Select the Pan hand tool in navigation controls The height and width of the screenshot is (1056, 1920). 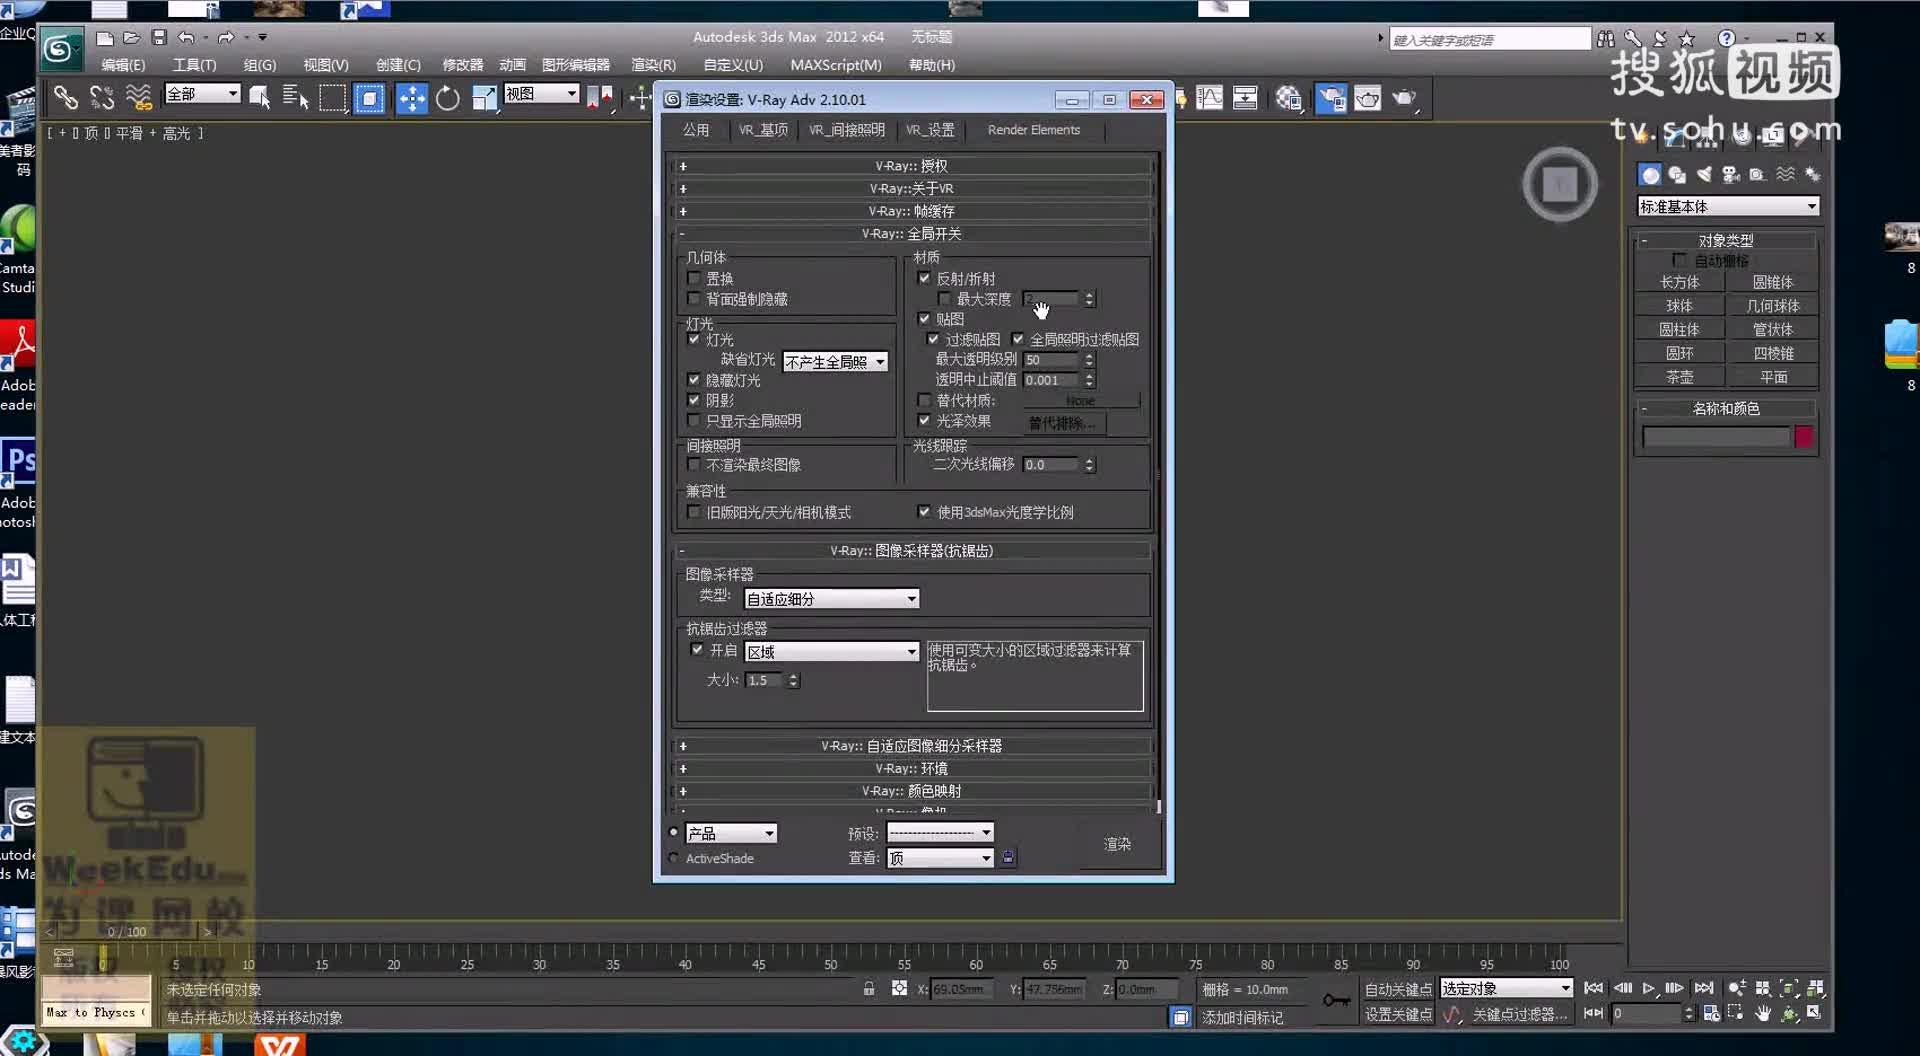click(1762, 1013)
